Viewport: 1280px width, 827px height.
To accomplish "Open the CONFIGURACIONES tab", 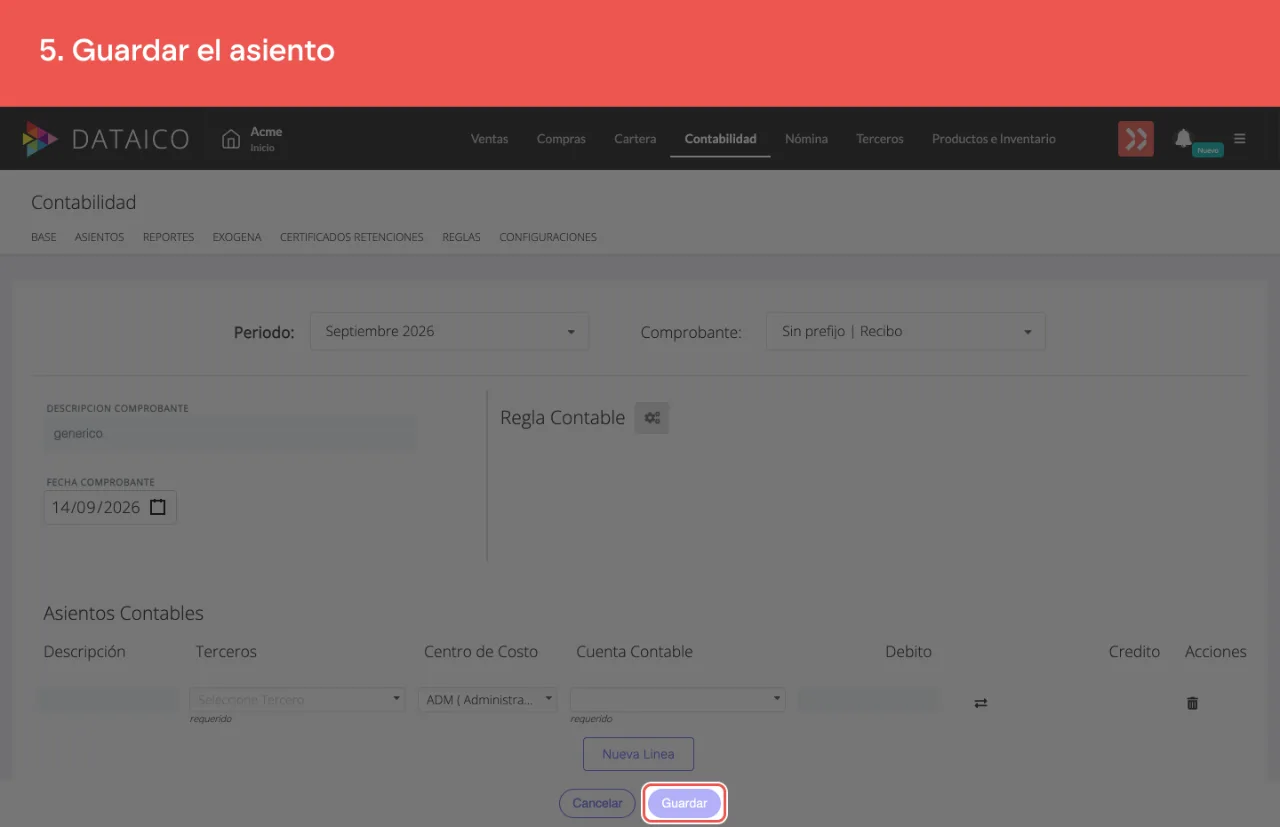I will coord(548,237).
